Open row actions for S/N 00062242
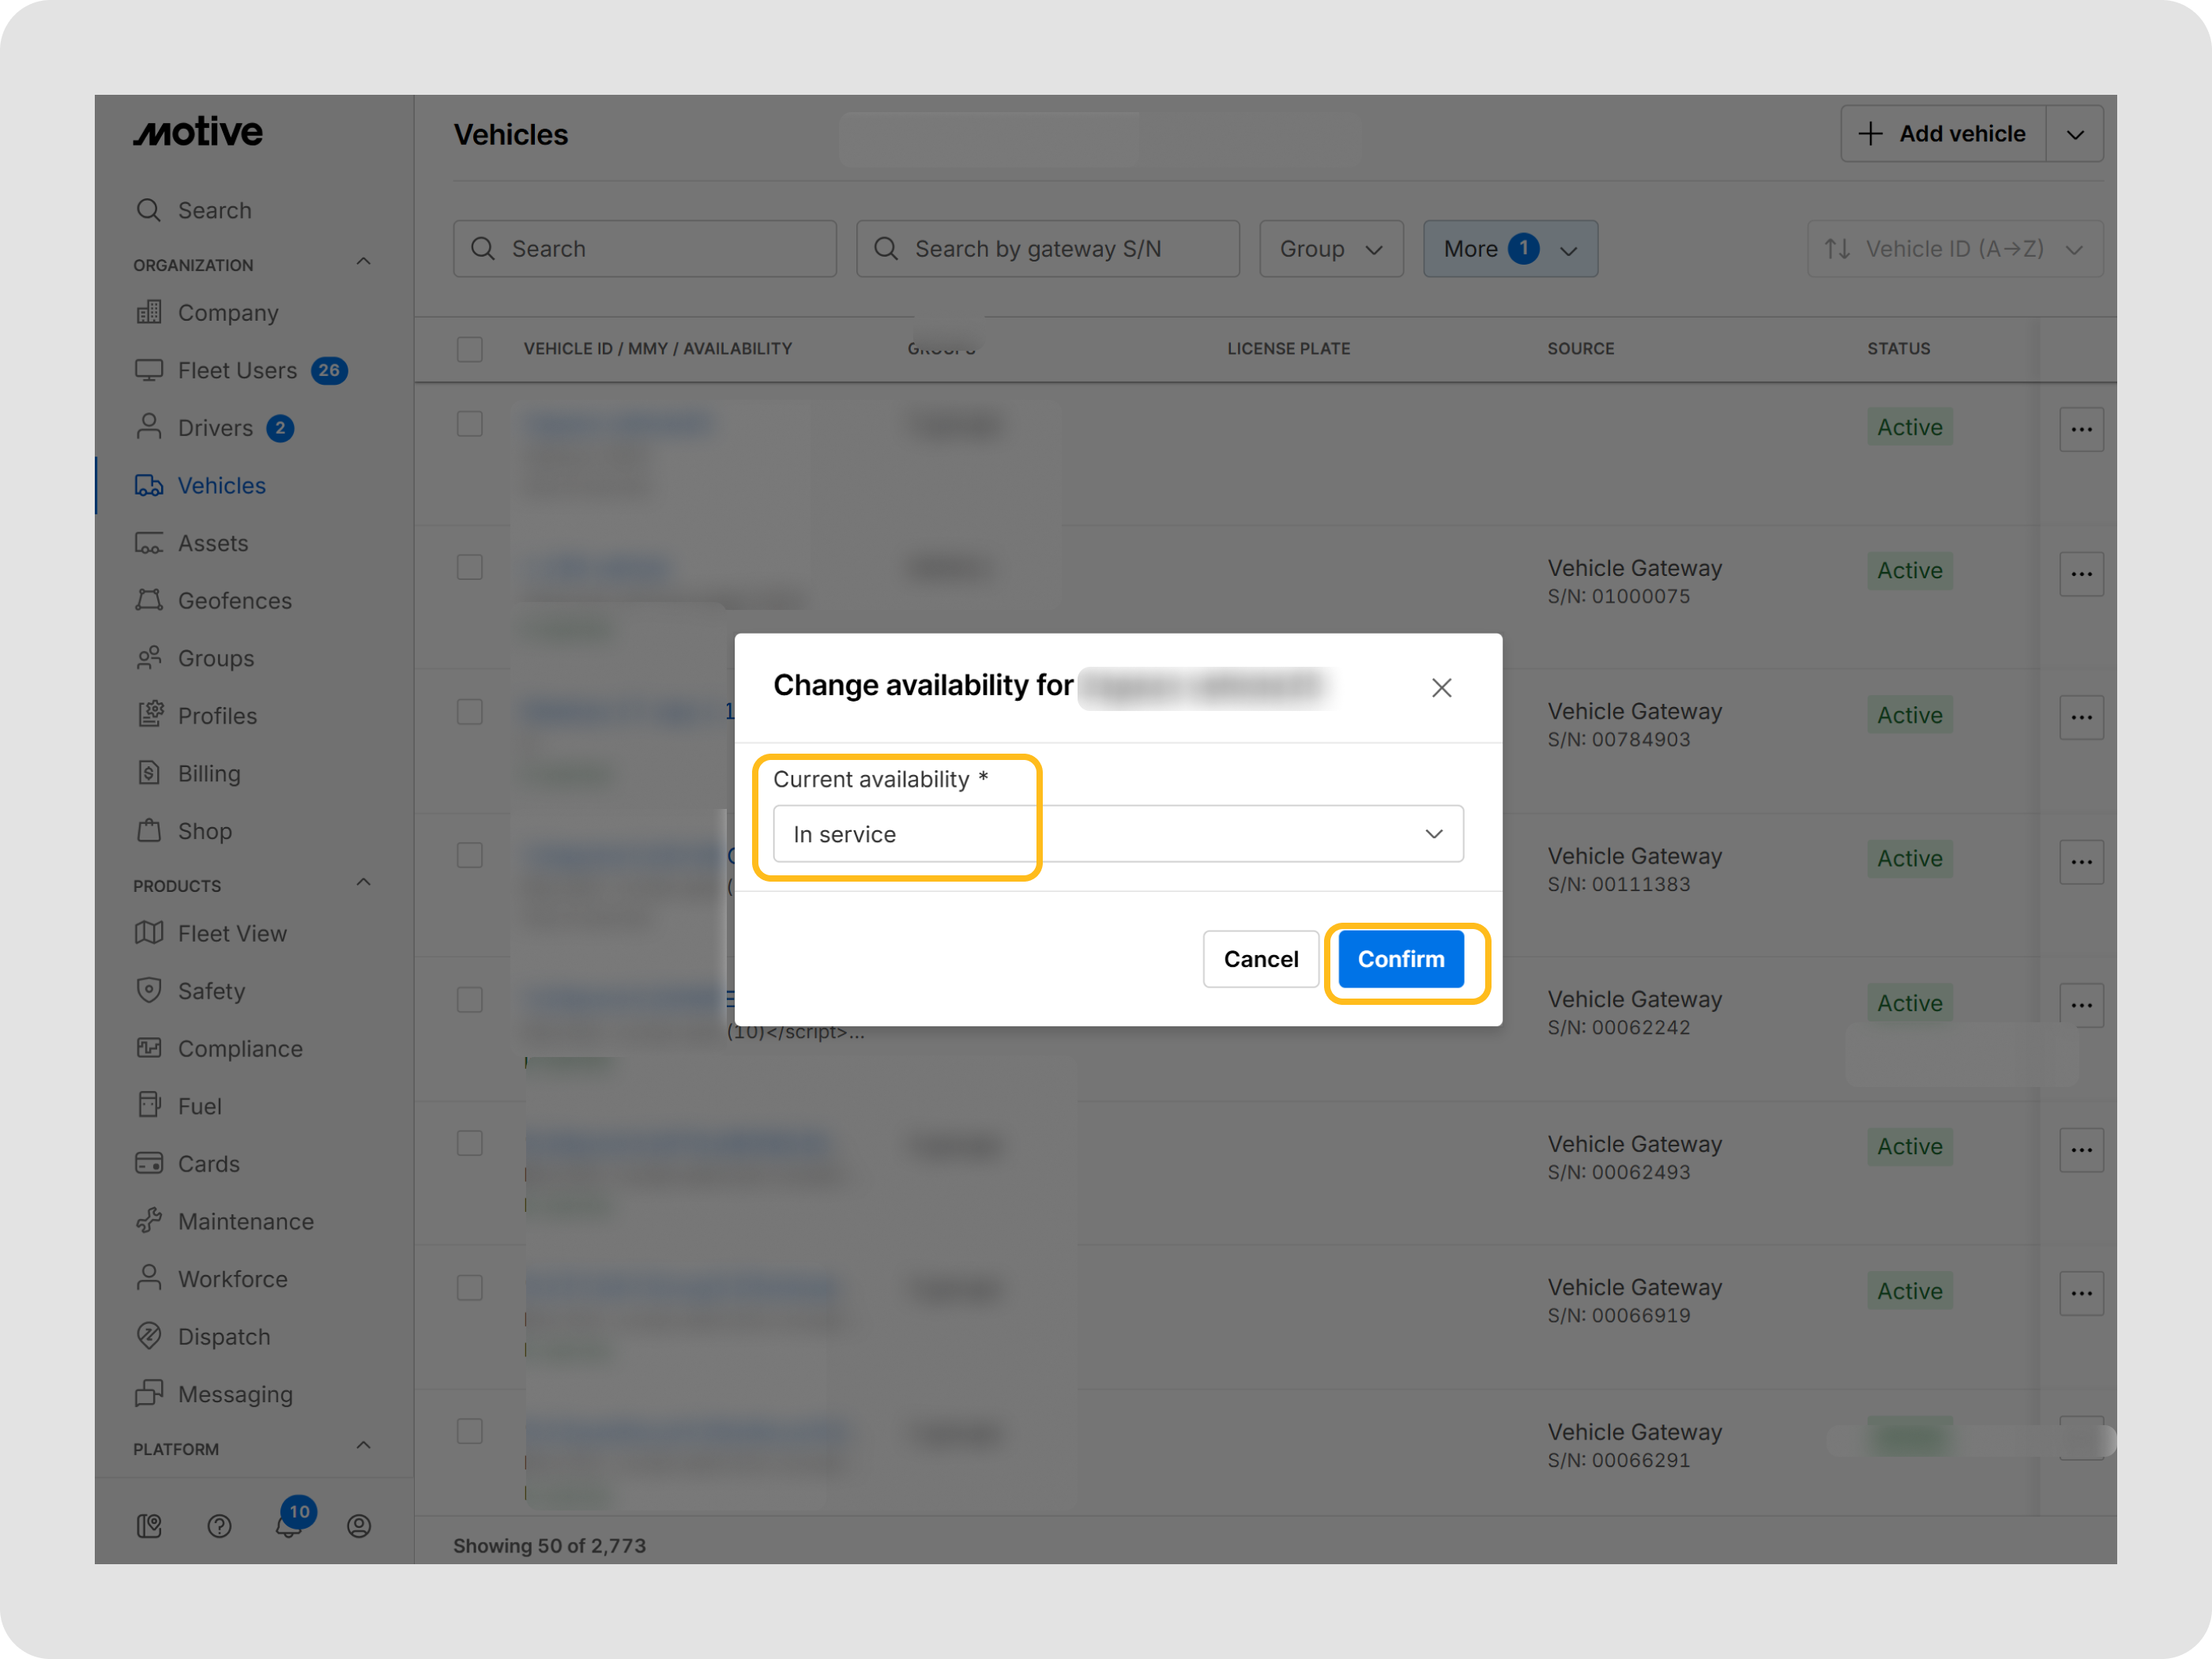2212x1659 pixels. tap(2082, 1006)
